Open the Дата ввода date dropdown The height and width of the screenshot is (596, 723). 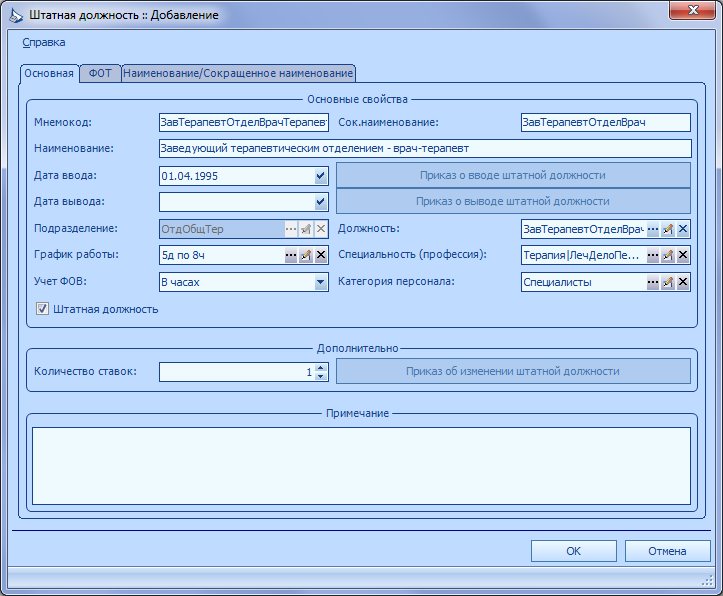320,176
